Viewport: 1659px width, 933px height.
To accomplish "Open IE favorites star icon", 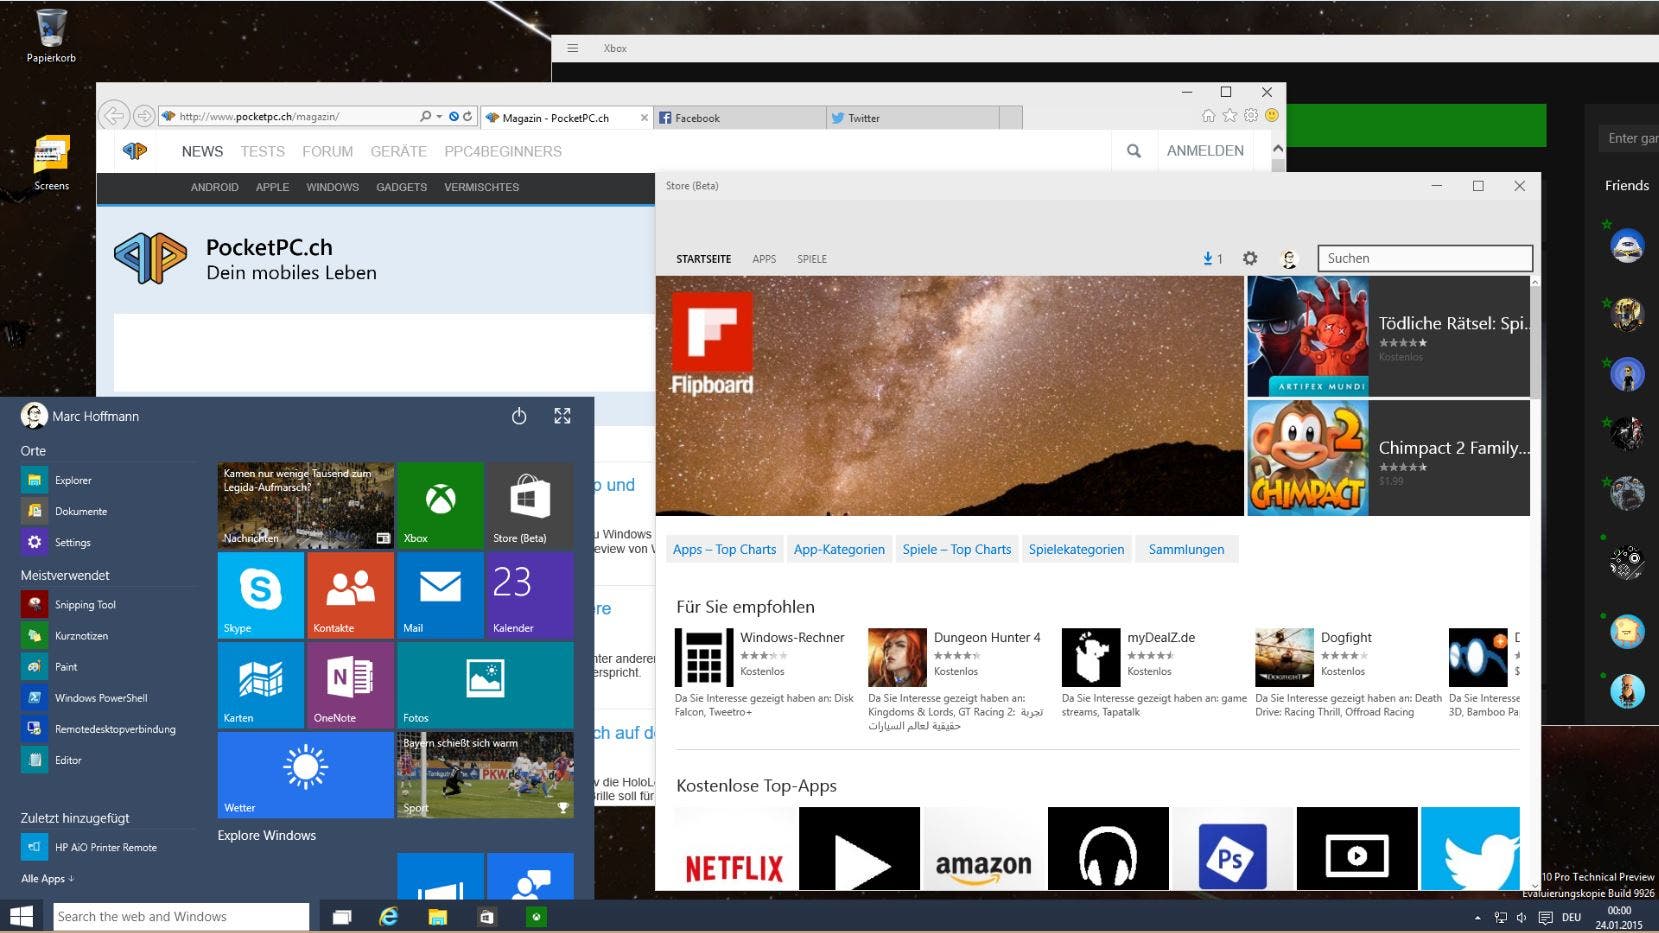I will tap(1229, 116).
